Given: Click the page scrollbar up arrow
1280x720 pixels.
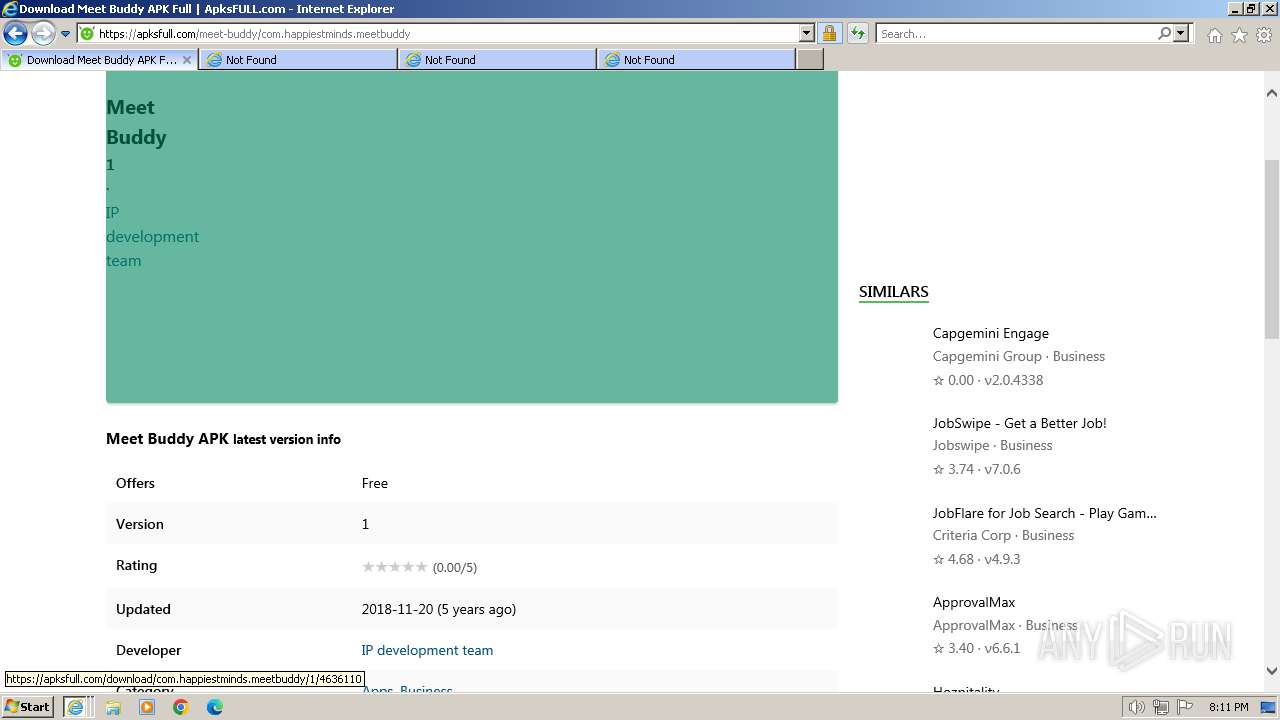Looking at the screenshot, I should tap(1271, 93).
